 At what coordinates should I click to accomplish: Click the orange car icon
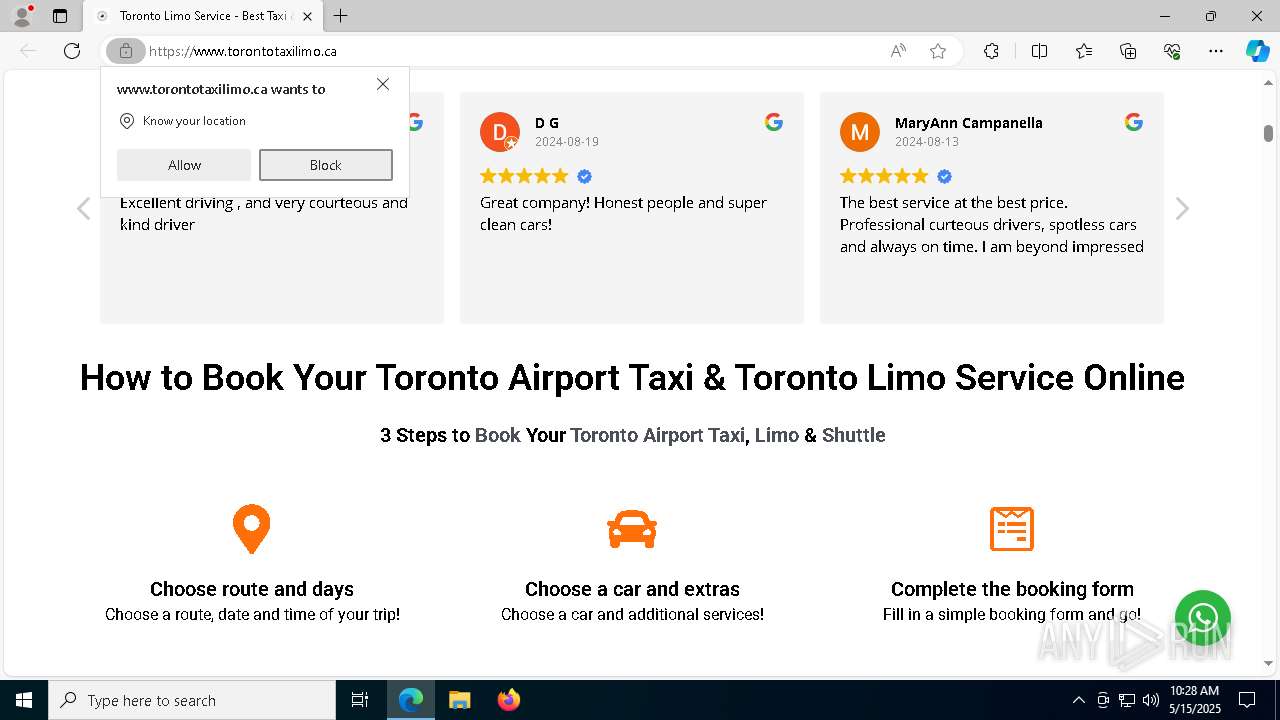click(x=632, y=529)
